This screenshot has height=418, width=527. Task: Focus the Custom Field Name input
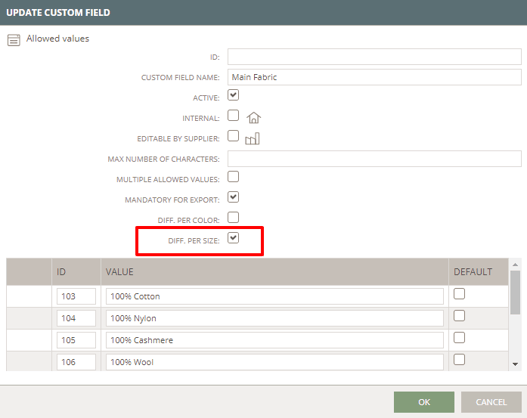pos(374,77)
